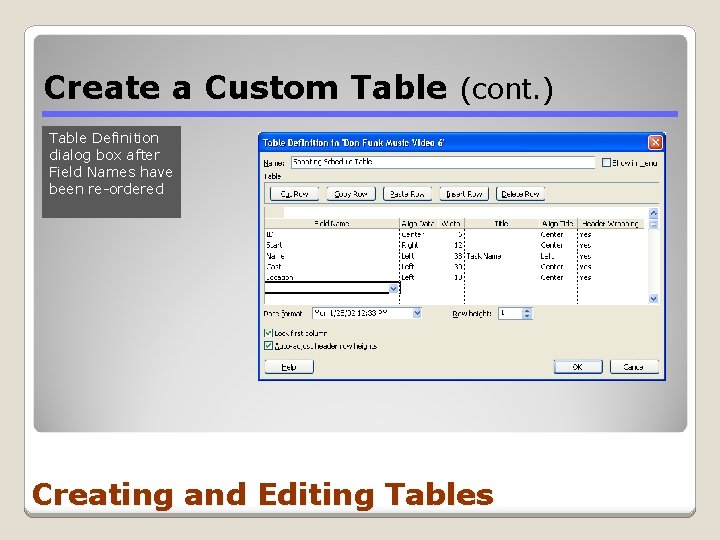Click the Delete Row button
The image size is (720, 540).
tap(520, 194)
